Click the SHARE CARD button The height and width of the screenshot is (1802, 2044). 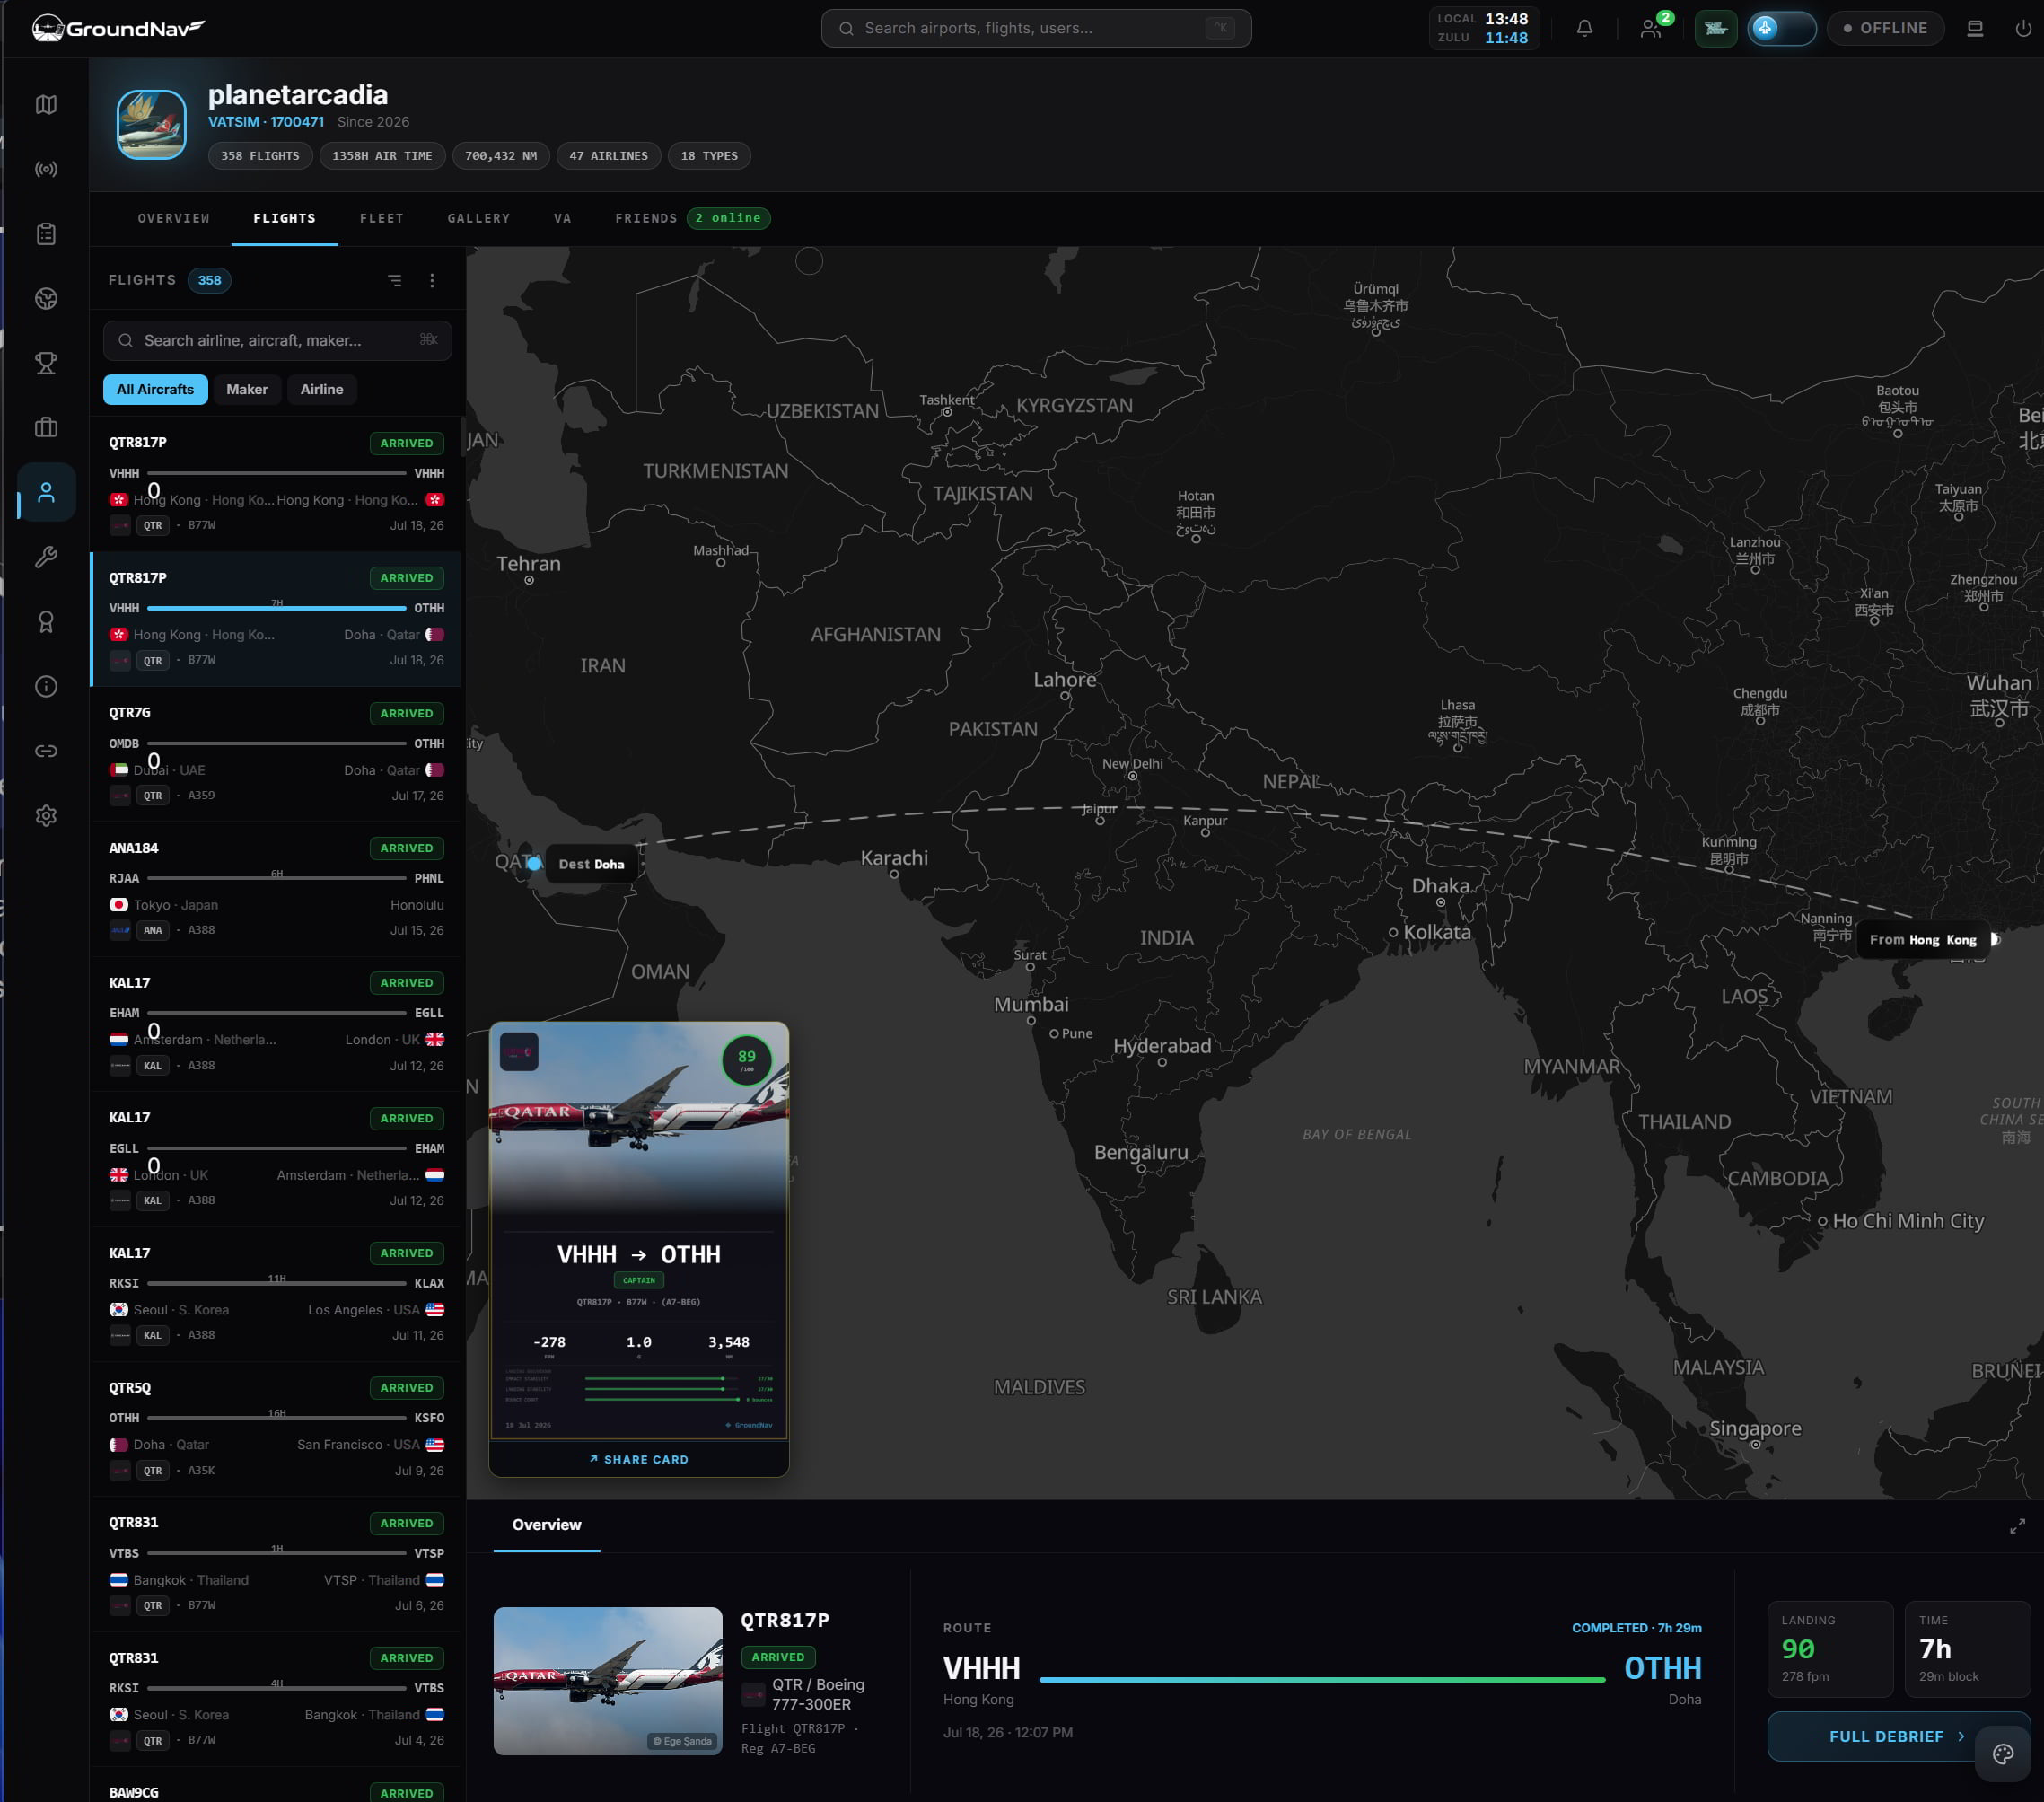click(639, 1459)
